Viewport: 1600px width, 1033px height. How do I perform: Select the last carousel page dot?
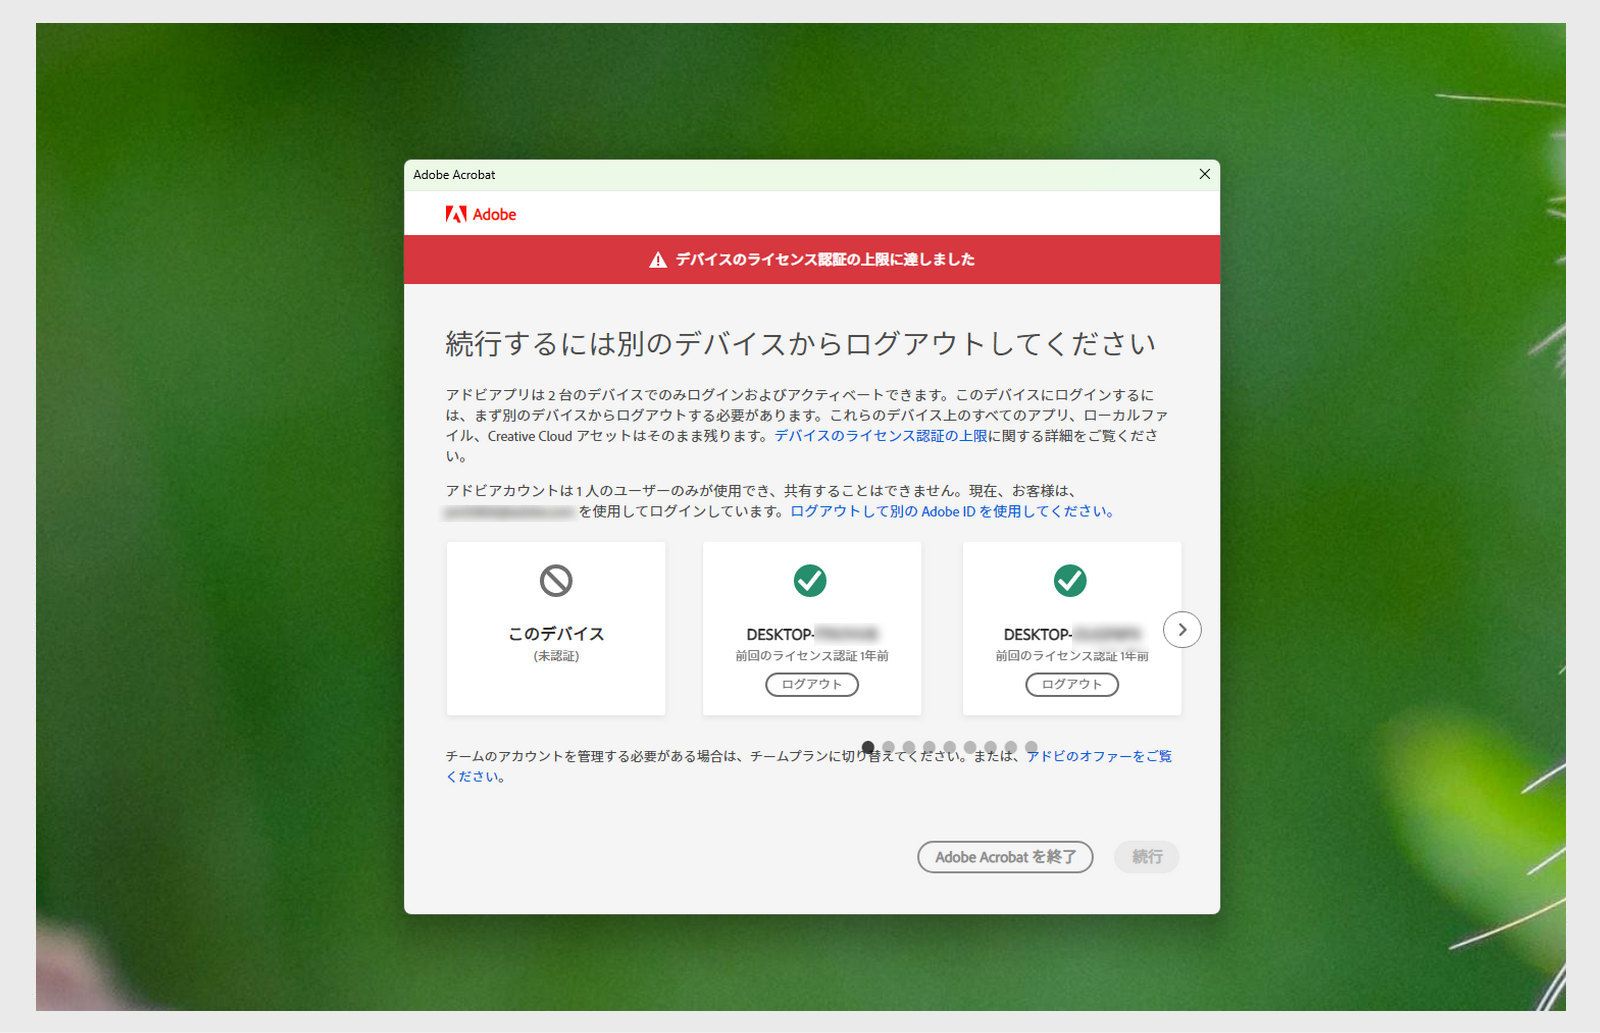1031,747
